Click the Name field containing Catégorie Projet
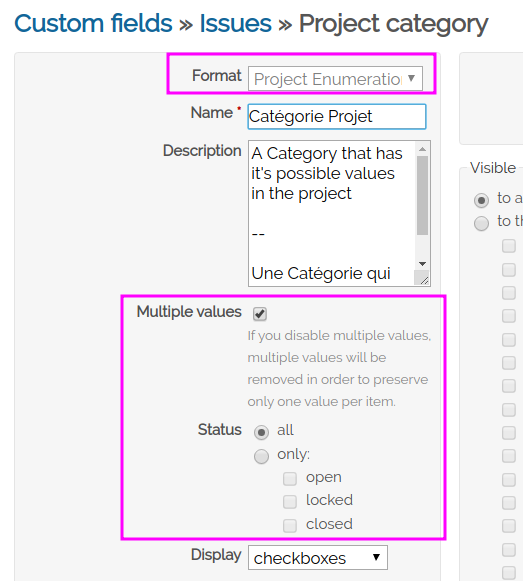The image size is (523, 581). coord(337,117)
